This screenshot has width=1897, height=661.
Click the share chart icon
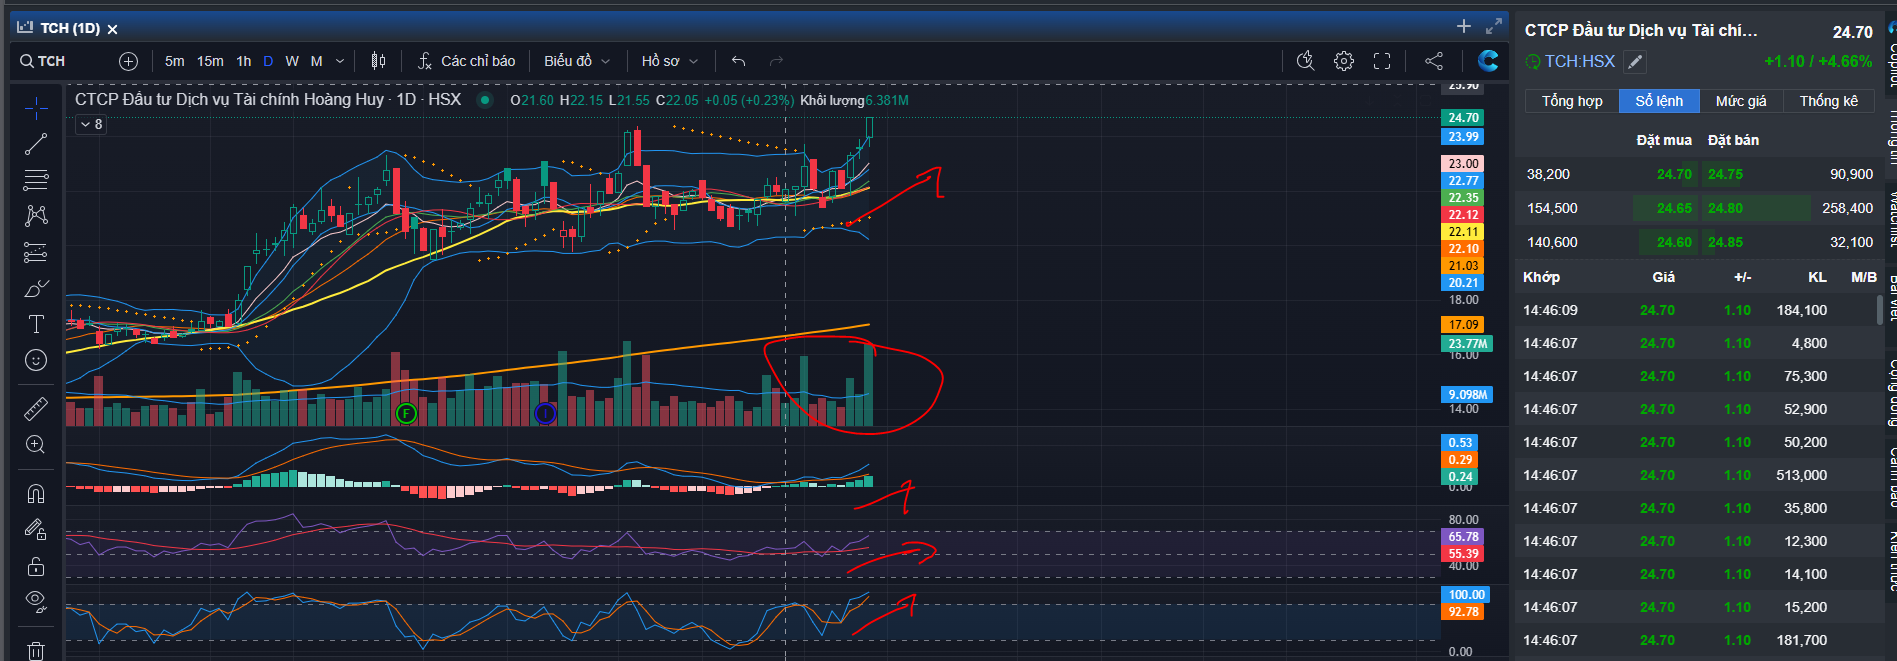coord(1434,61)
